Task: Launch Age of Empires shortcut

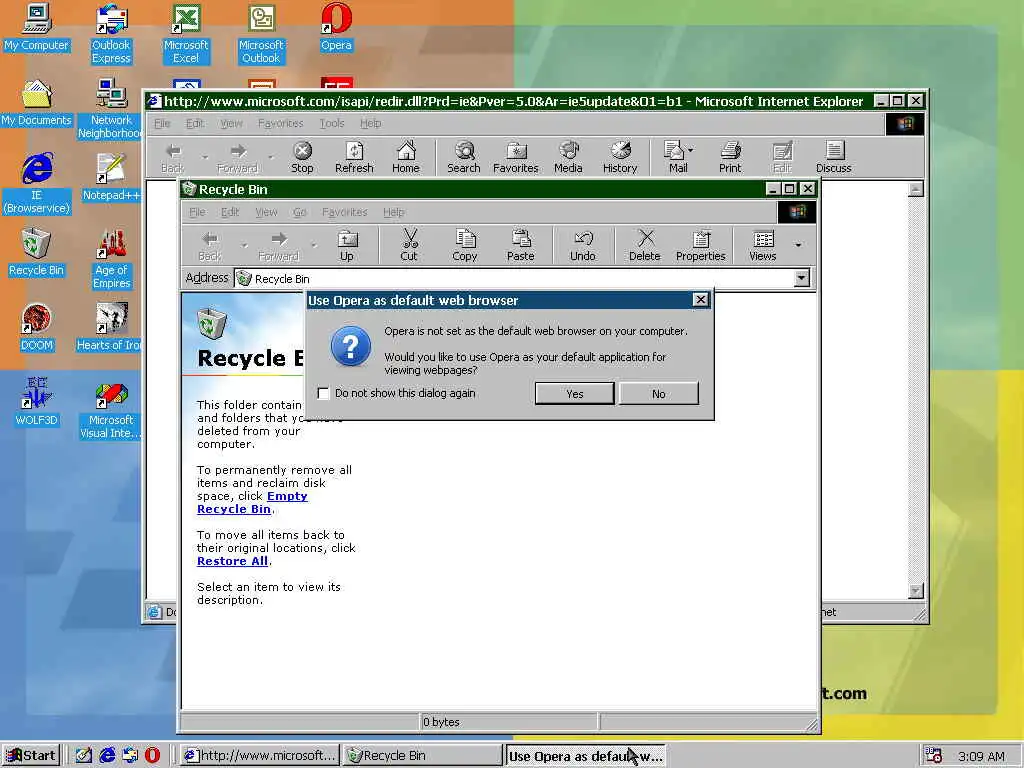Action: pyautogui.click(x=111, y=259)
